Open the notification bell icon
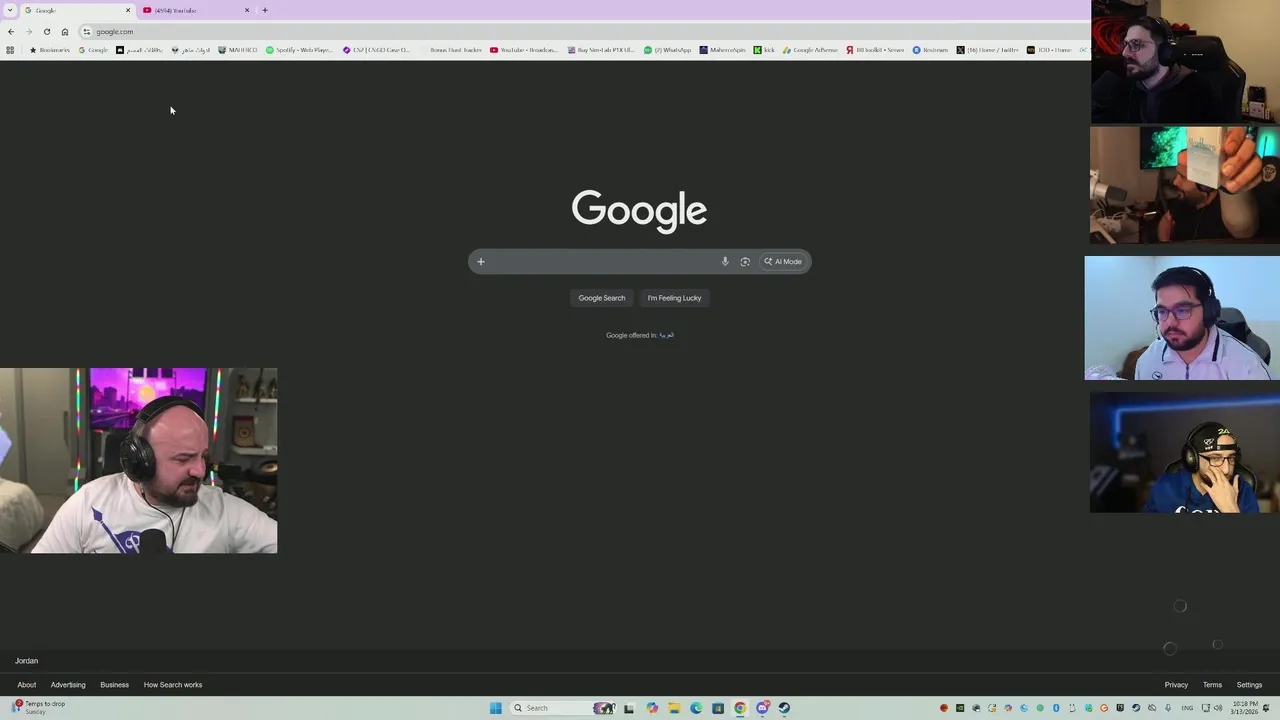 tap(1266, 708)
